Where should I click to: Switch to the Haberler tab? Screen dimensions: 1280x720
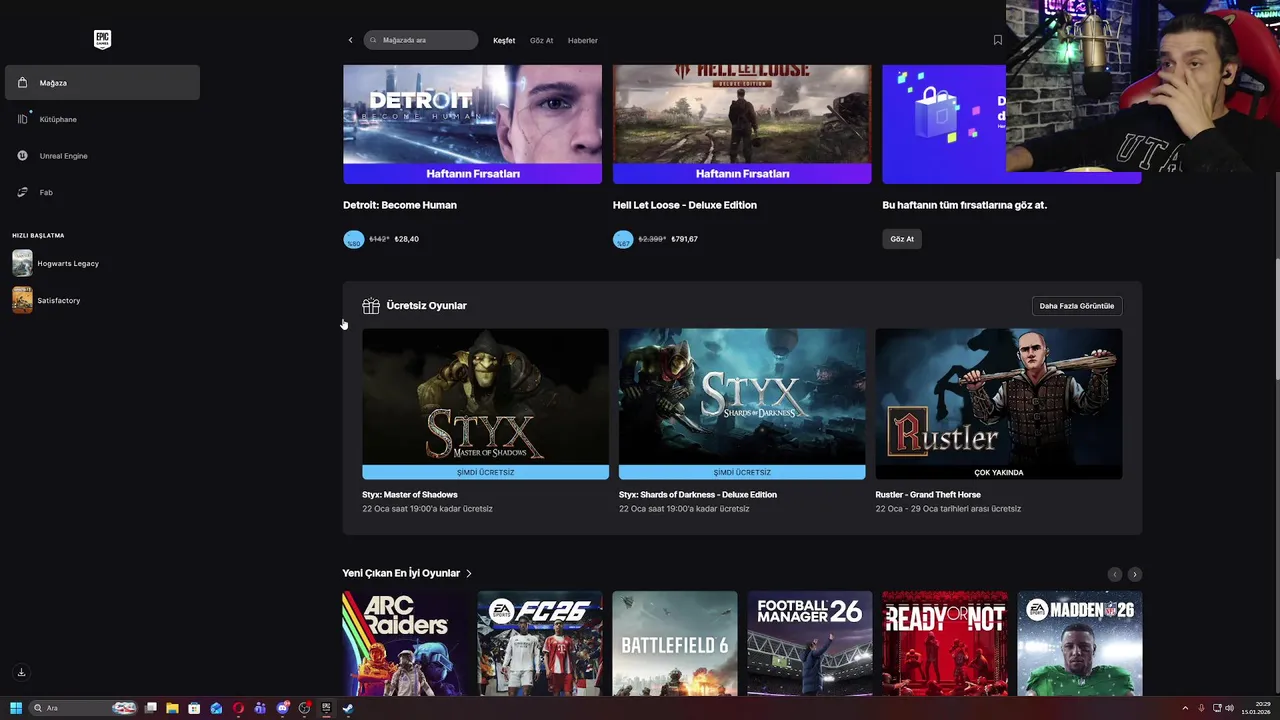pyautogui.click(x=583, y=41)
